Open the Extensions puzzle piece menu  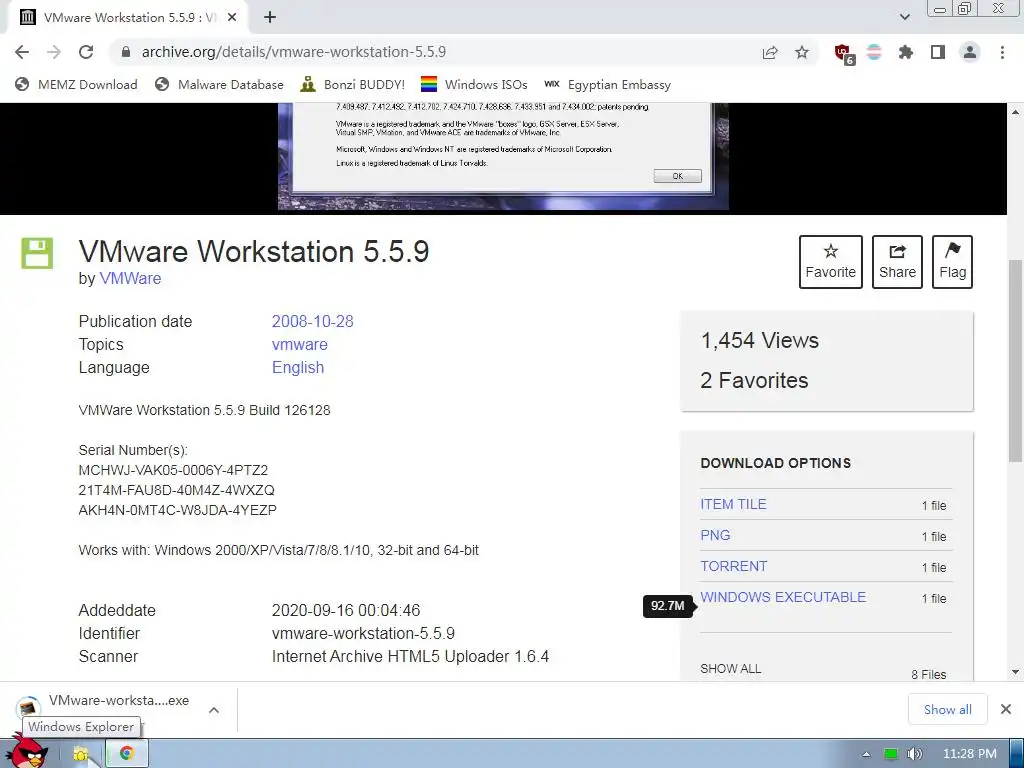coord(906,52)
